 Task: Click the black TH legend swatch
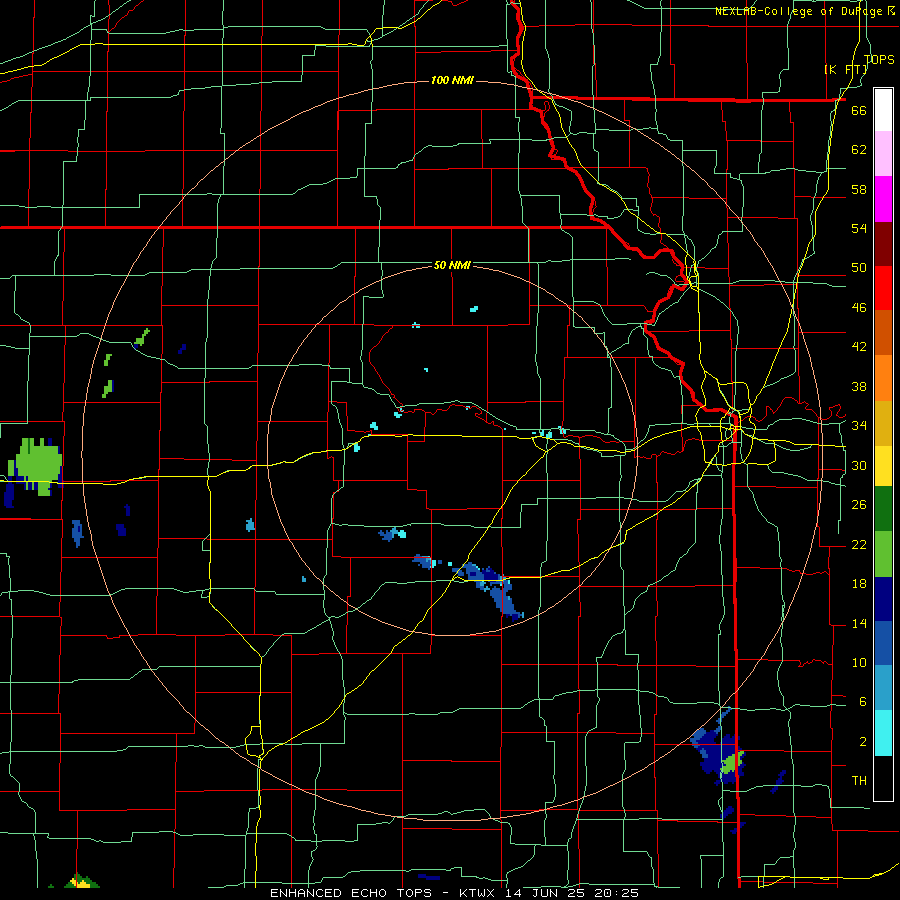pyautogui.click(x=883, y=778)
